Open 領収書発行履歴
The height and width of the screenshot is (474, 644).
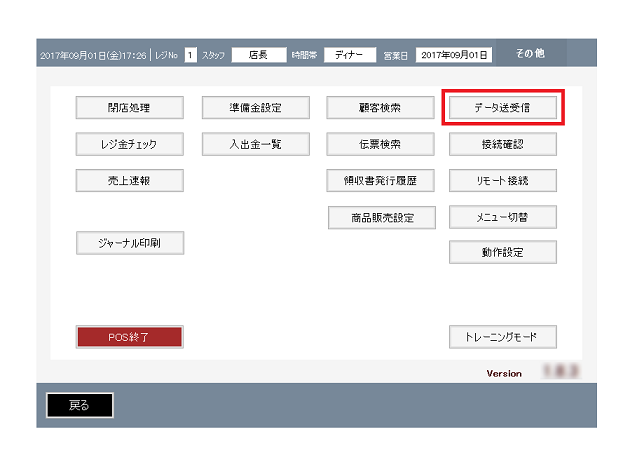pos(380,180)
